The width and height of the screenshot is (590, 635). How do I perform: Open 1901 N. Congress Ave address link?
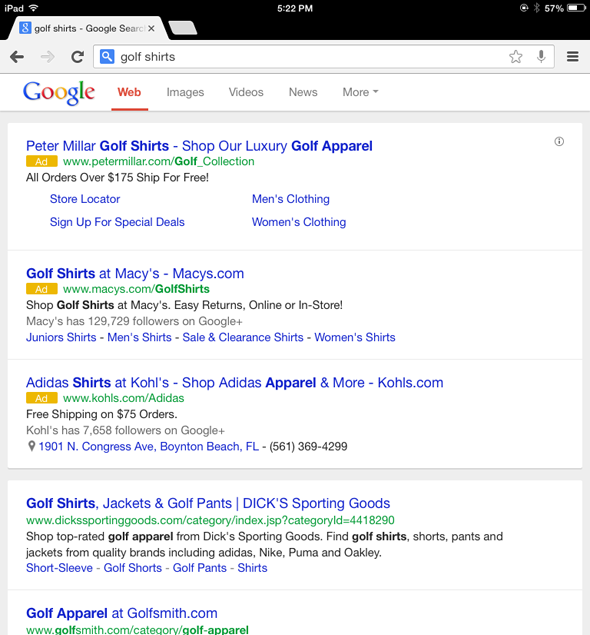coord(149,446)
